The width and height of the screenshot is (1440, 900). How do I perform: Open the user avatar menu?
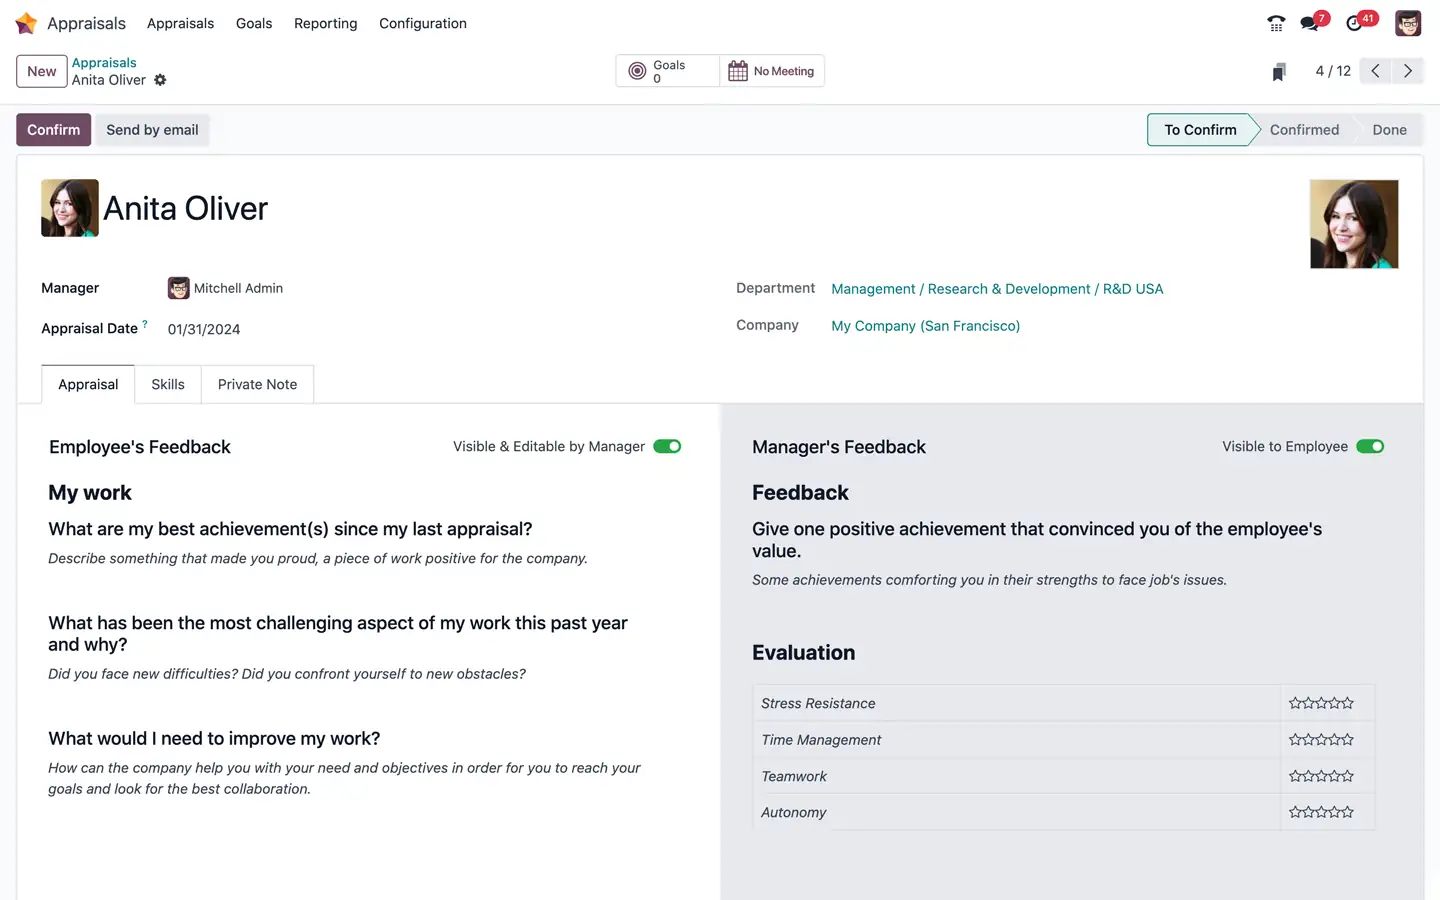[1407, 22]
